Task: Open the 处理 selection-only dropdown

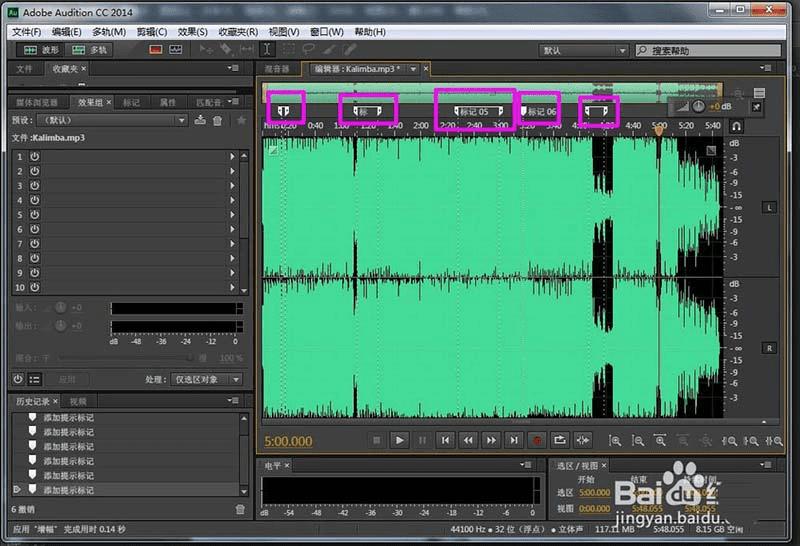Action: [207, 380]
